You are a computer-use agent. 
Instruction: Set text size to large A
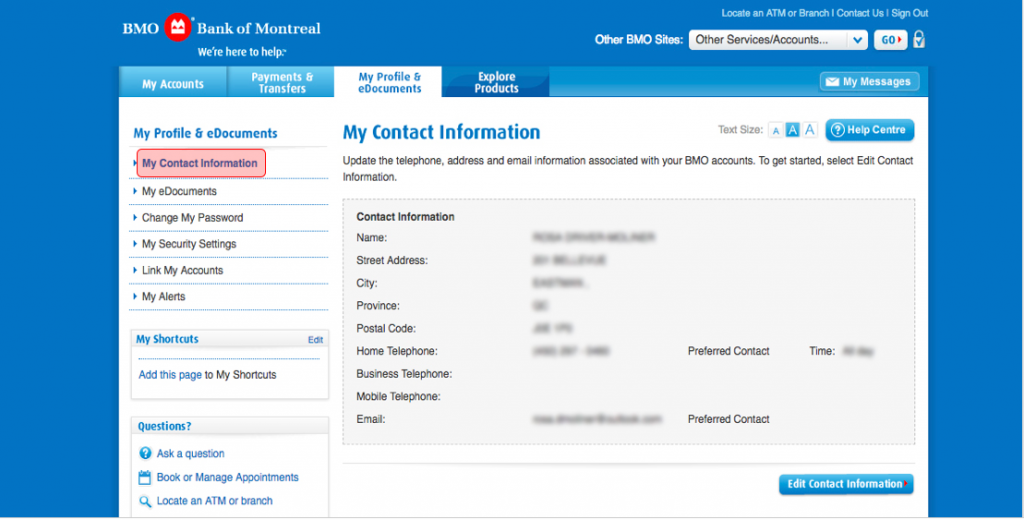tap(810, 129)
